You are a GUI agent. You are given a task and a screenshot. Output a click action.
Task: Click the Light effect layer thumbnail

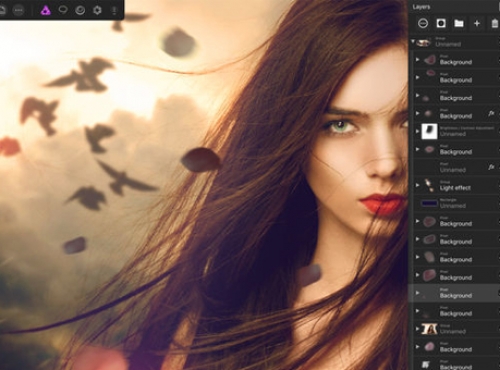coord(429,185)
